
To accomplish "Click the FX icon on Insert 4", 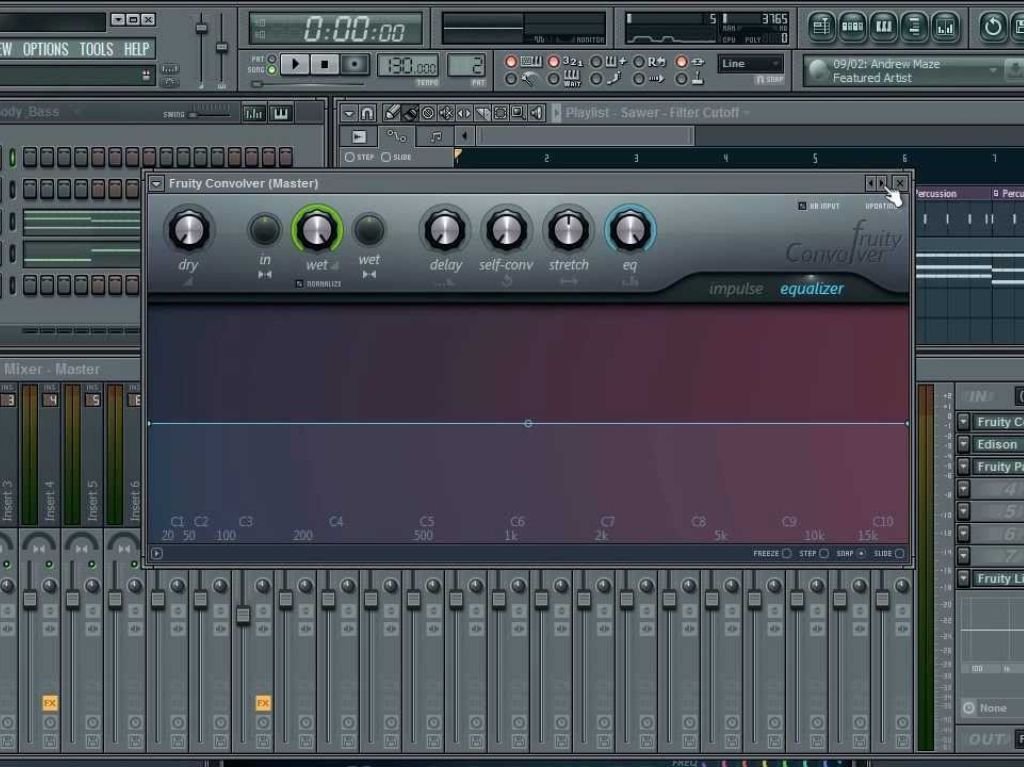I will [50, 703].
